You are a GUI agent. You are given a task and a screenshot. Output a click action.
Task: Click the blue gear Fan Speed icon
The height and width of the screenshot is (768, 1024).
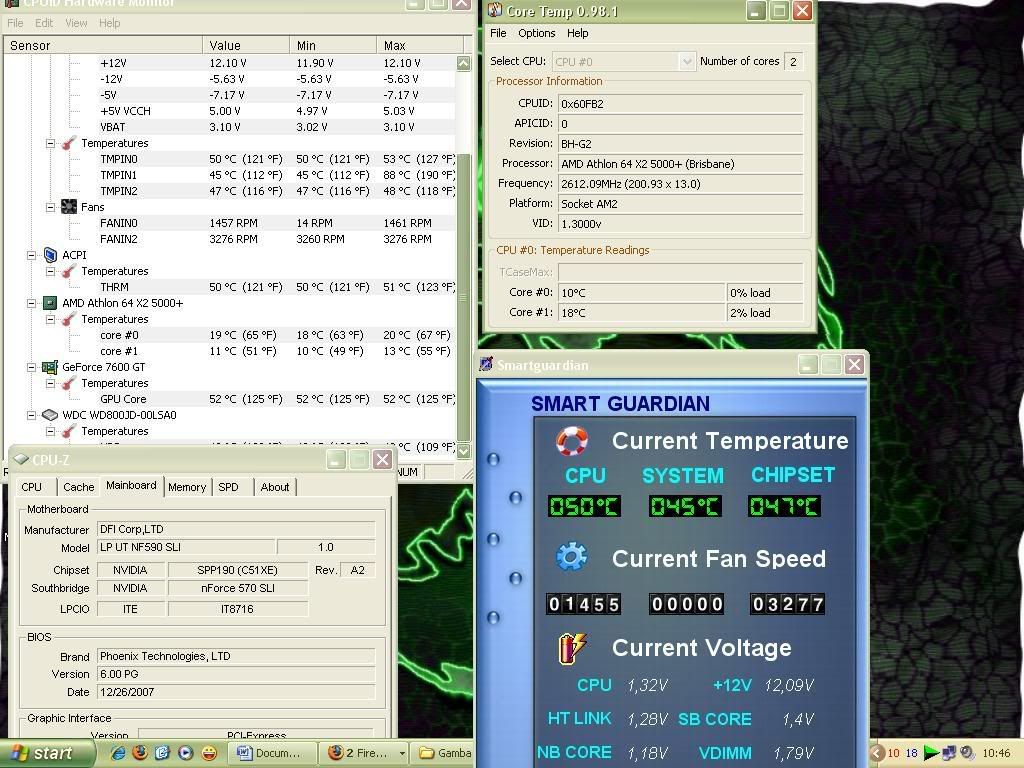(571, 558)
